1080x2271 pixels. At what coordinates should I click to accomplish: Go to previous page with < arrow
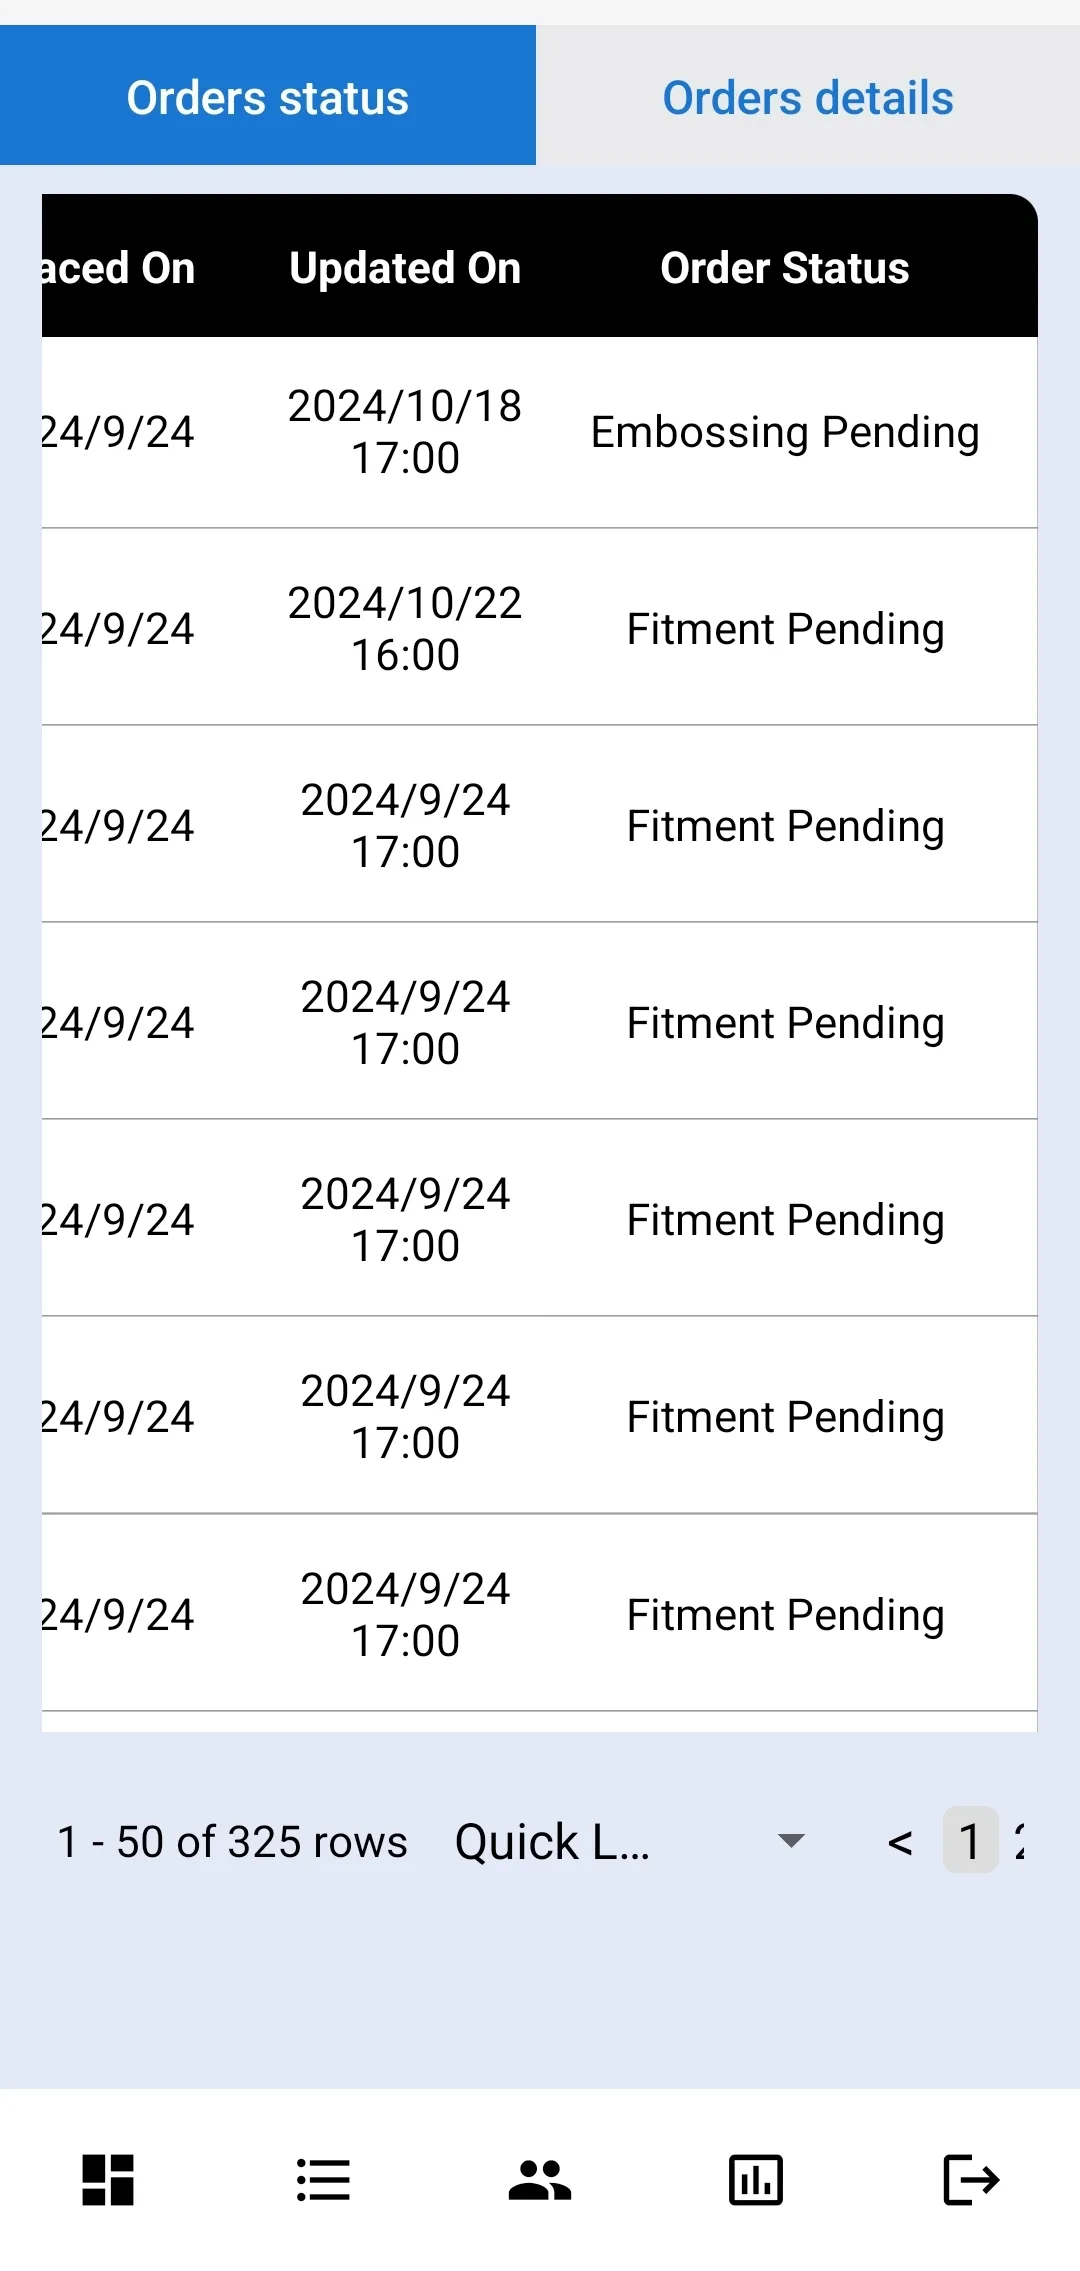click(900, 1842)
